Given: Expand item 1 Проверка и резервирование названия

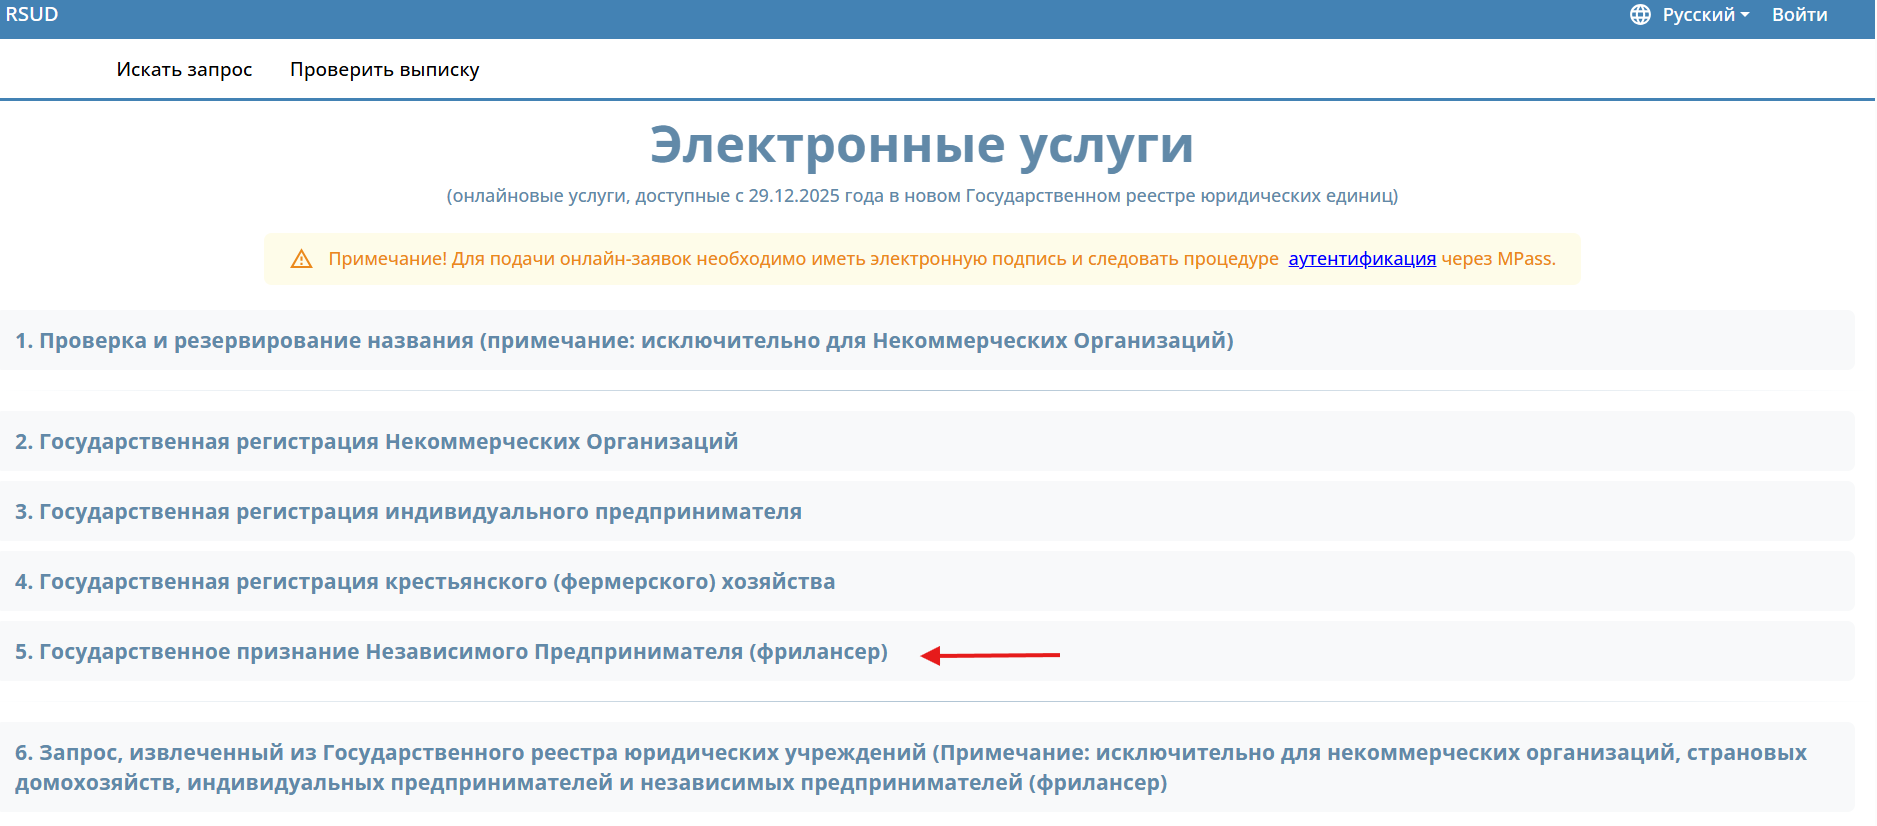Looking at the screenshot, I should (624, 341).
